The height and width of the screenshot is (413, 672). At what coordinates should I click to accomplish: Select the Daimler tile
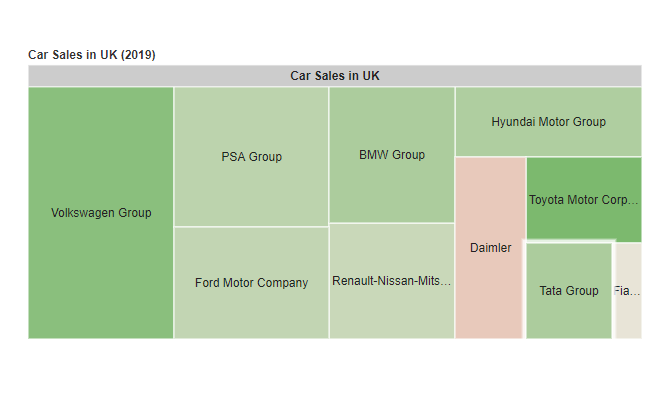490,248
